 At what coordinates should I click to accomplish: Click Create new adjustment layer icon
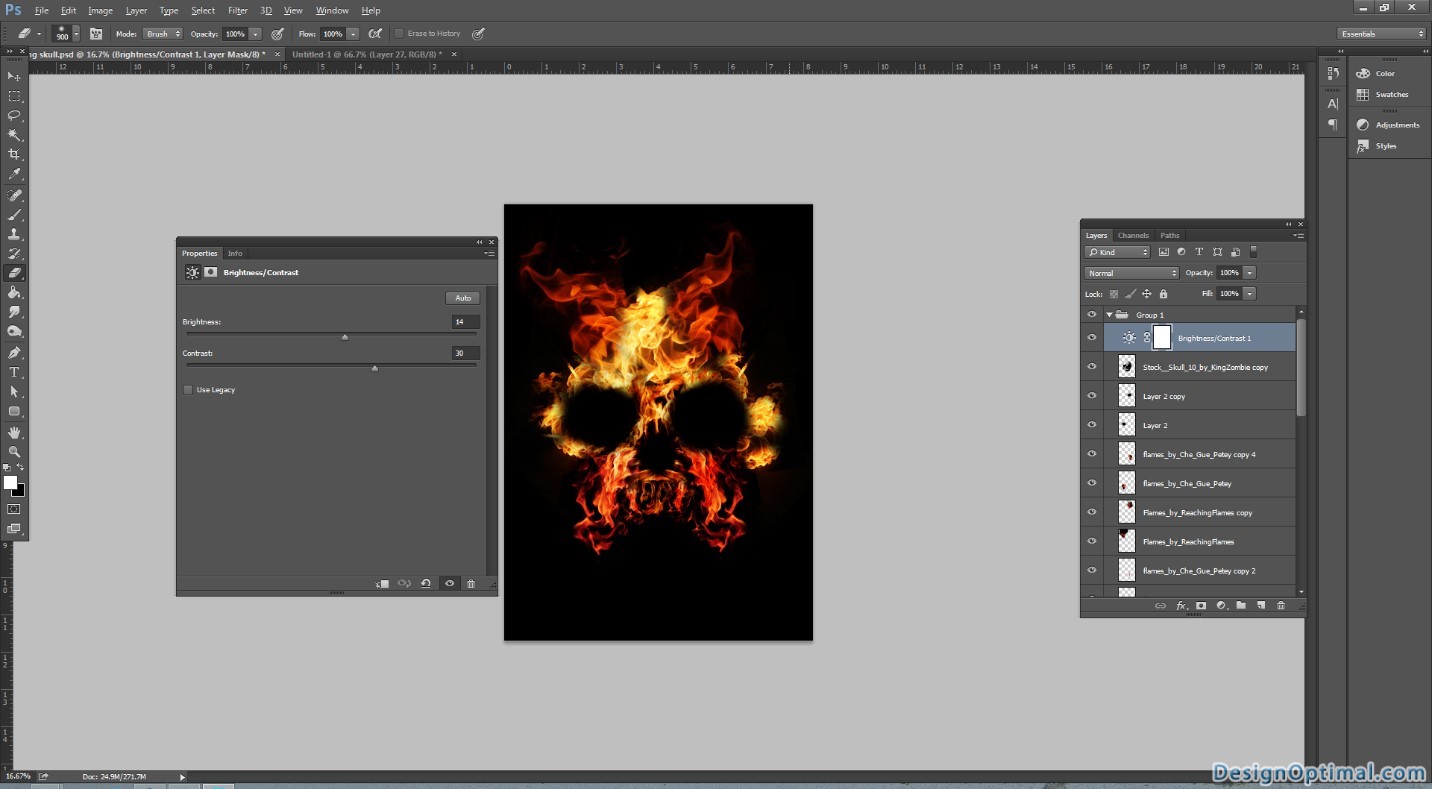pos(1221,606)
